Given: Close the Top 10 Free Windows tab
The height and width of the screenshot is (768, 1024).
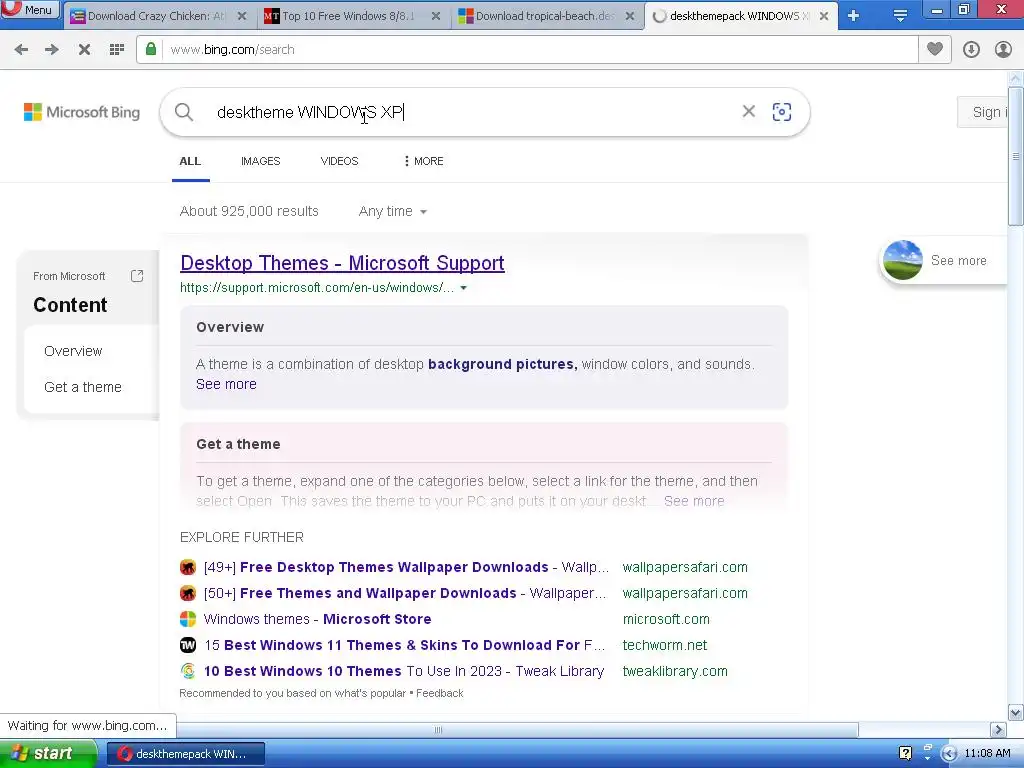Looking at the screenshot, I should click(436, 16).
